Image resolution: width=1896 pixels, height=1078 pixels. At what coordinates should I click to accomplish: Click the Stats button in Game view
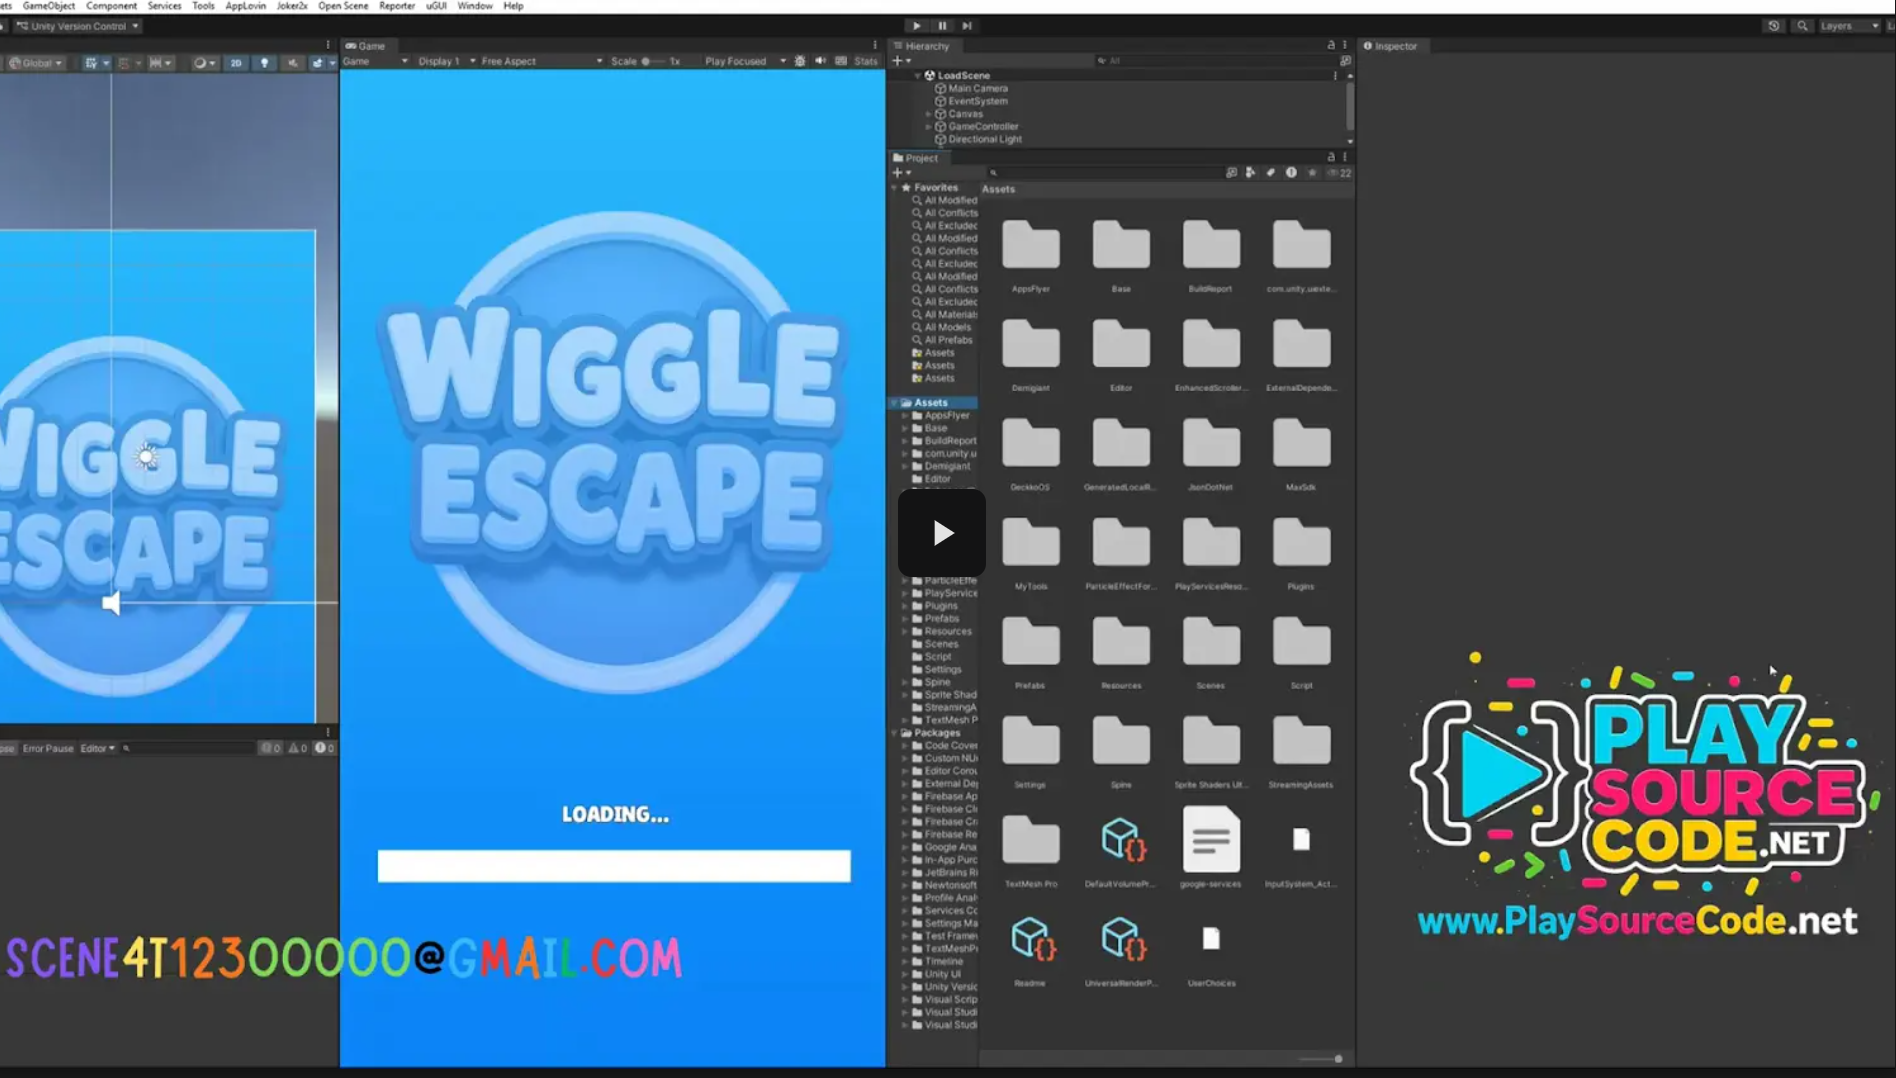(866, 61)
